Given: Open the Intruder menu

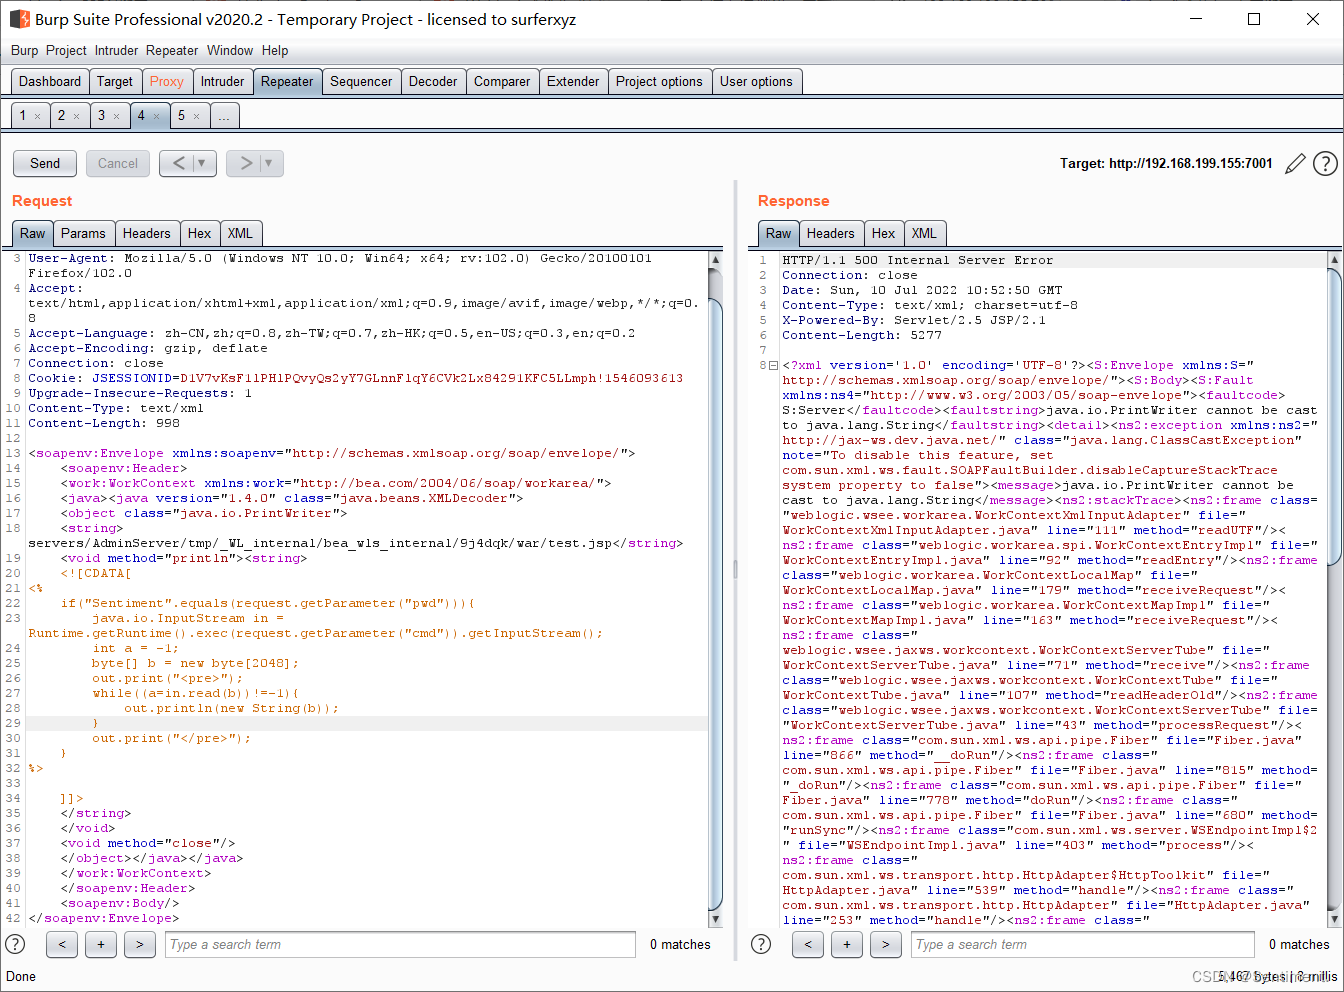Looking at the screenshot, I should 116,50.
